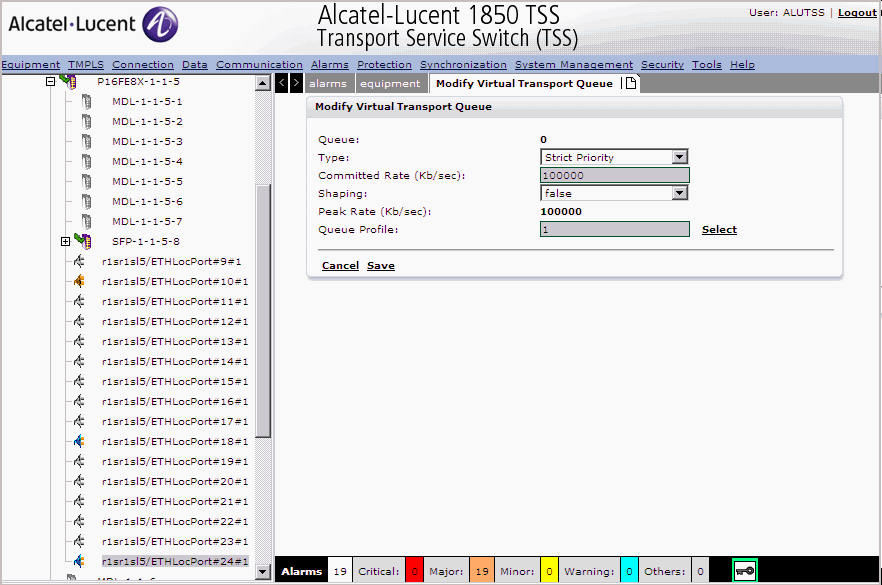882x585 pixels.
Task: Open the Synchronization menu
Action: click(x=464, y=65)
